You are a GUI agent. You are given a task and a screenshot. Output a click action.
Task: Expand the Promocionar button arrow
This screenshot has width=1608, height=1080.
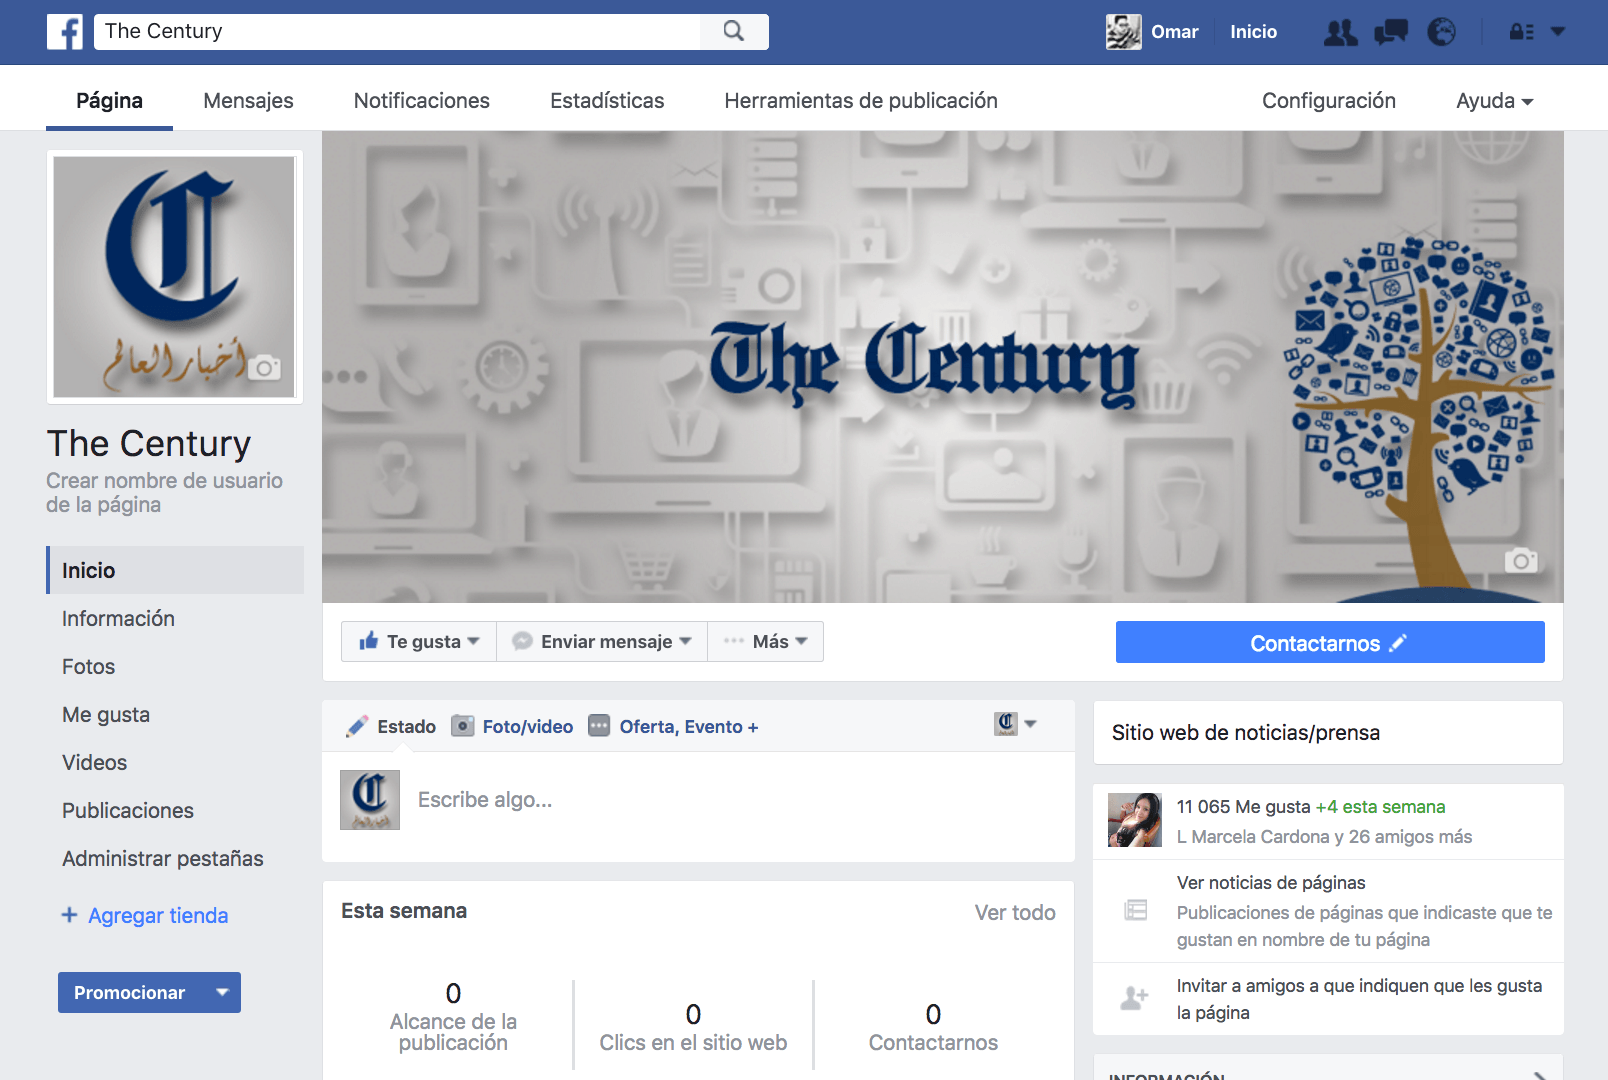coord(222,992)
